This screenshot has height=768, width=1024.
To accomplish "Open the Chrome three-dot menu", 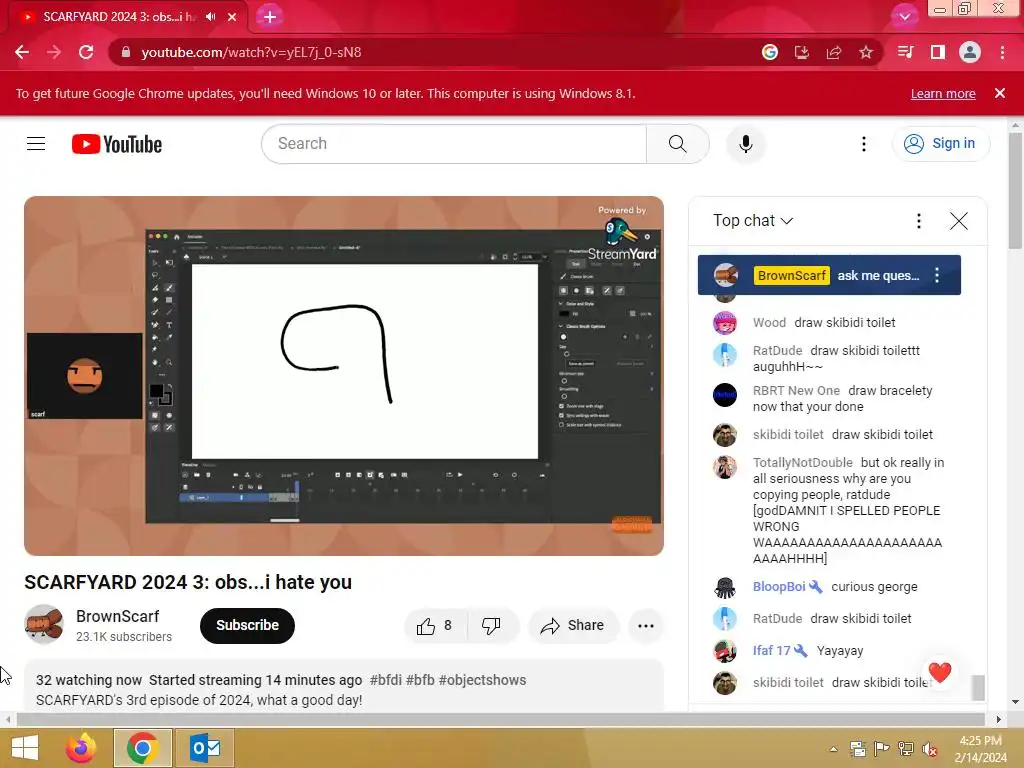I will pos(1002,52).
